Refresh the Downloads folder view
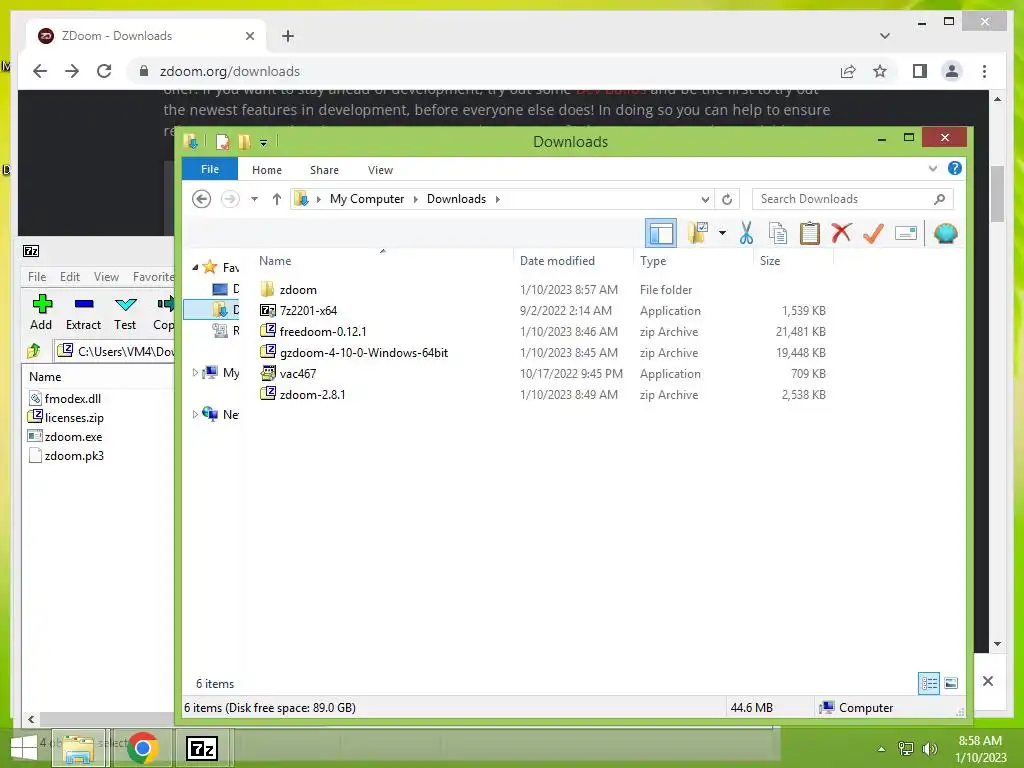 coord(727,199)
